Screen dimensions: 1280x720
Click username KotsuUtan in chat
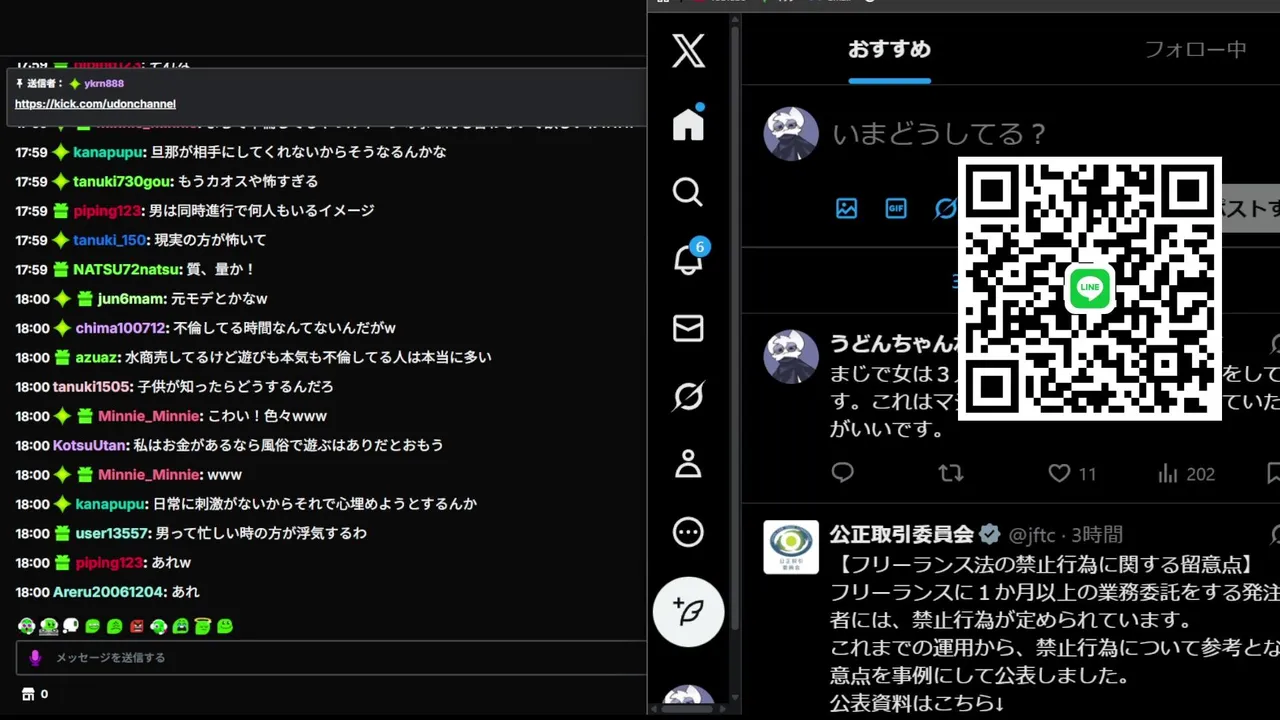click(x=90, y=445)
